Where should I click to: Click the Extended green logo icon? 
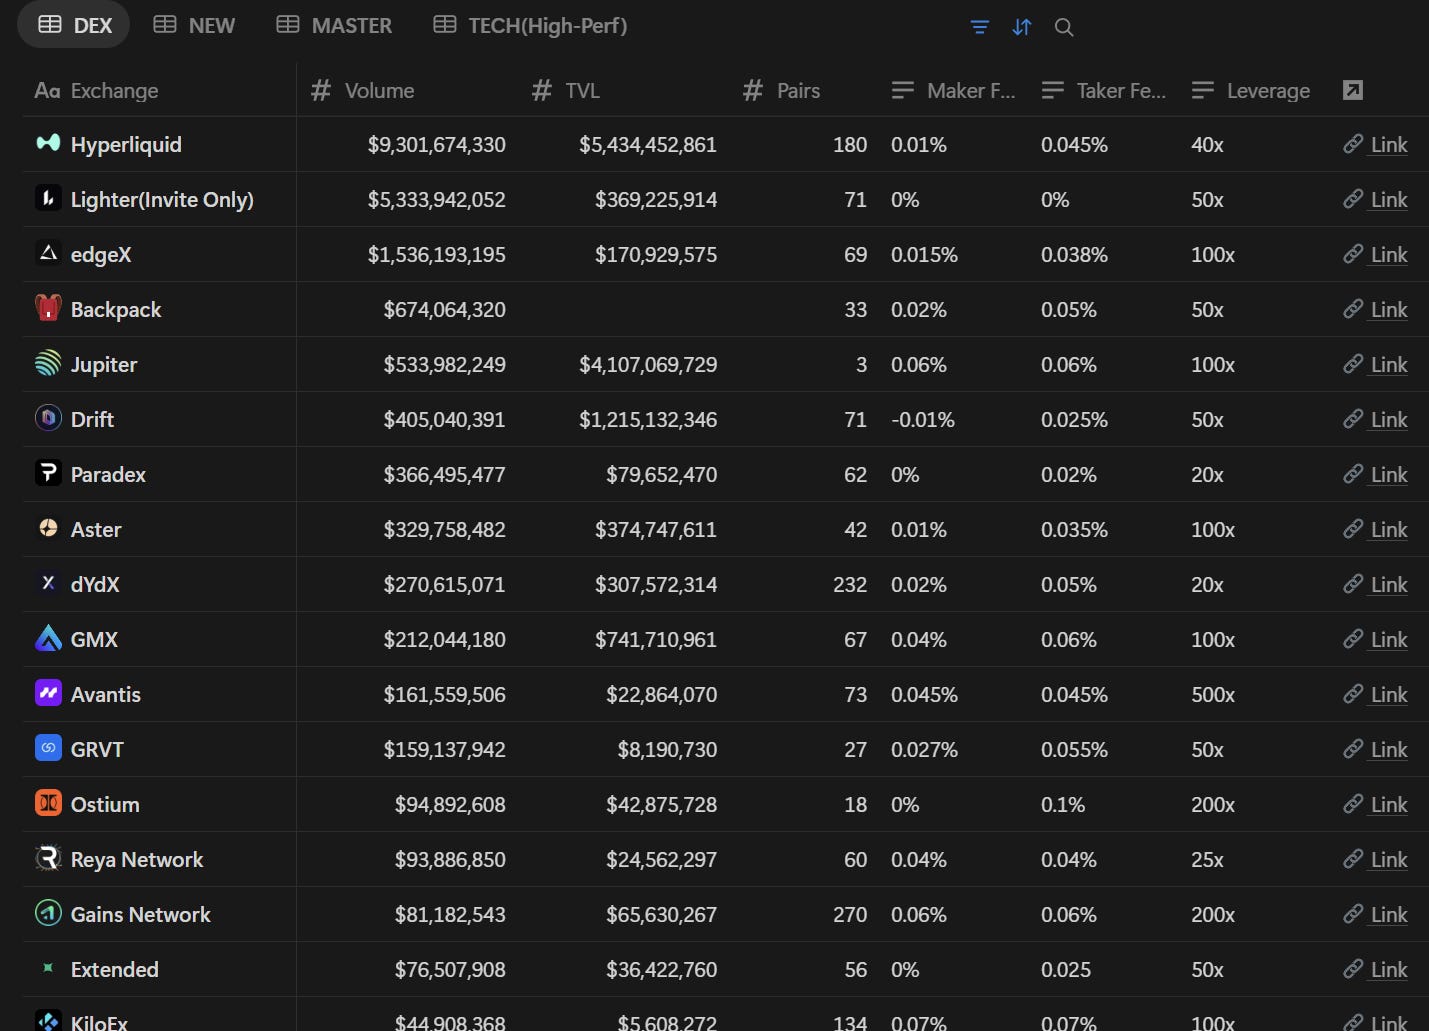48,968
